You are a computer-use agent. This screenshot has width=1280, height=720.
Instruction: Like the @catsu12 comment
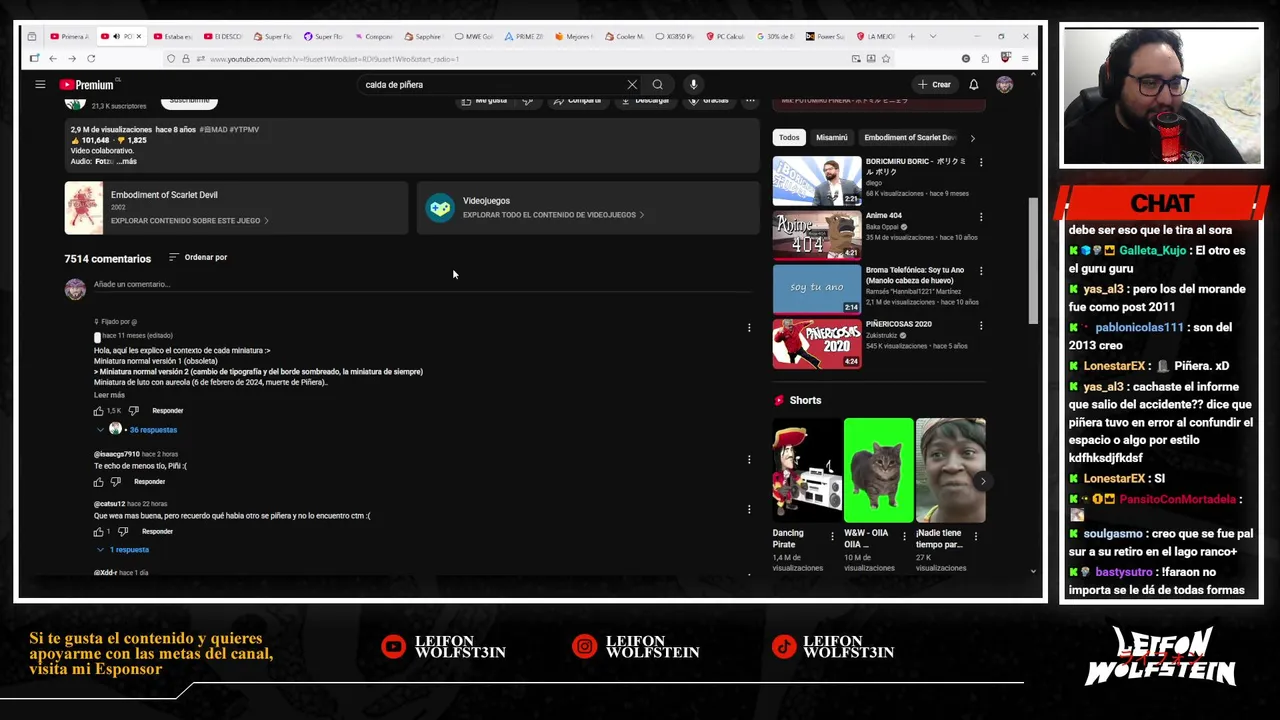click(x=99, y=532)
